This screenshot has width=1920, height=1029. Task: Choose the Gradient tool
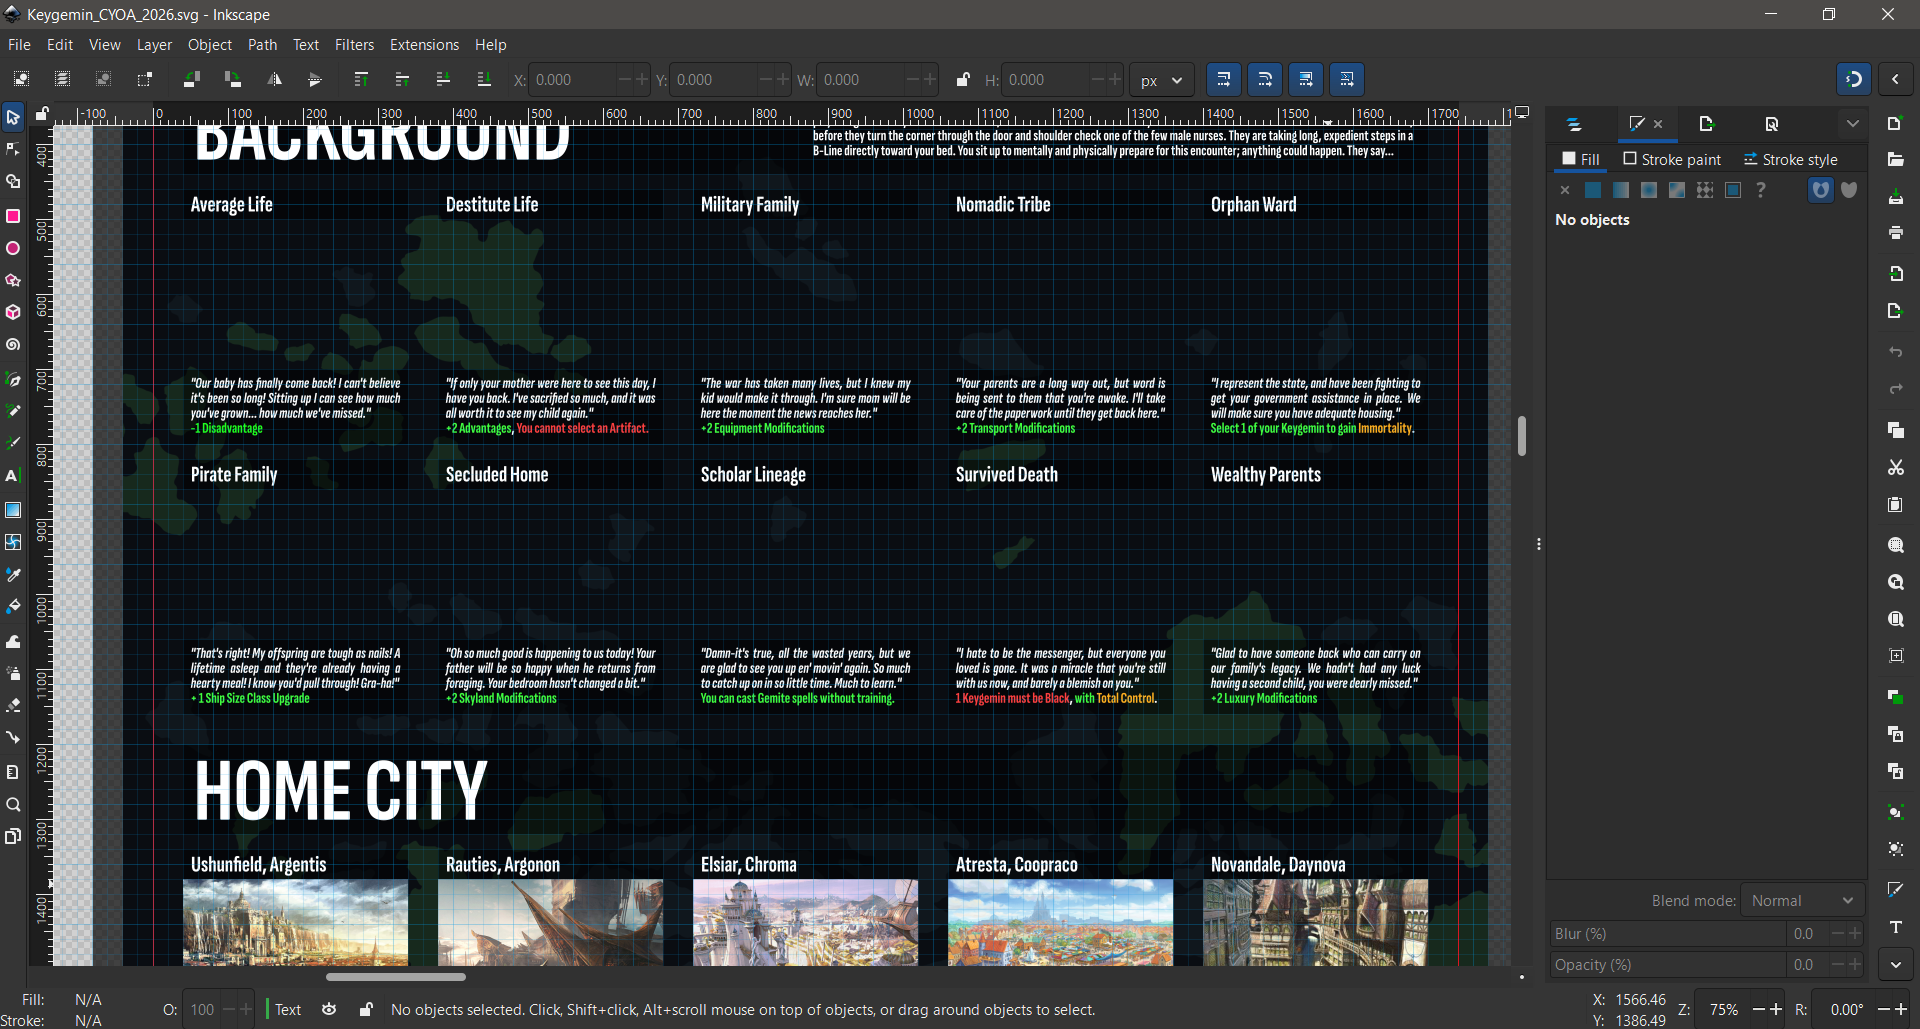[13, 510]
